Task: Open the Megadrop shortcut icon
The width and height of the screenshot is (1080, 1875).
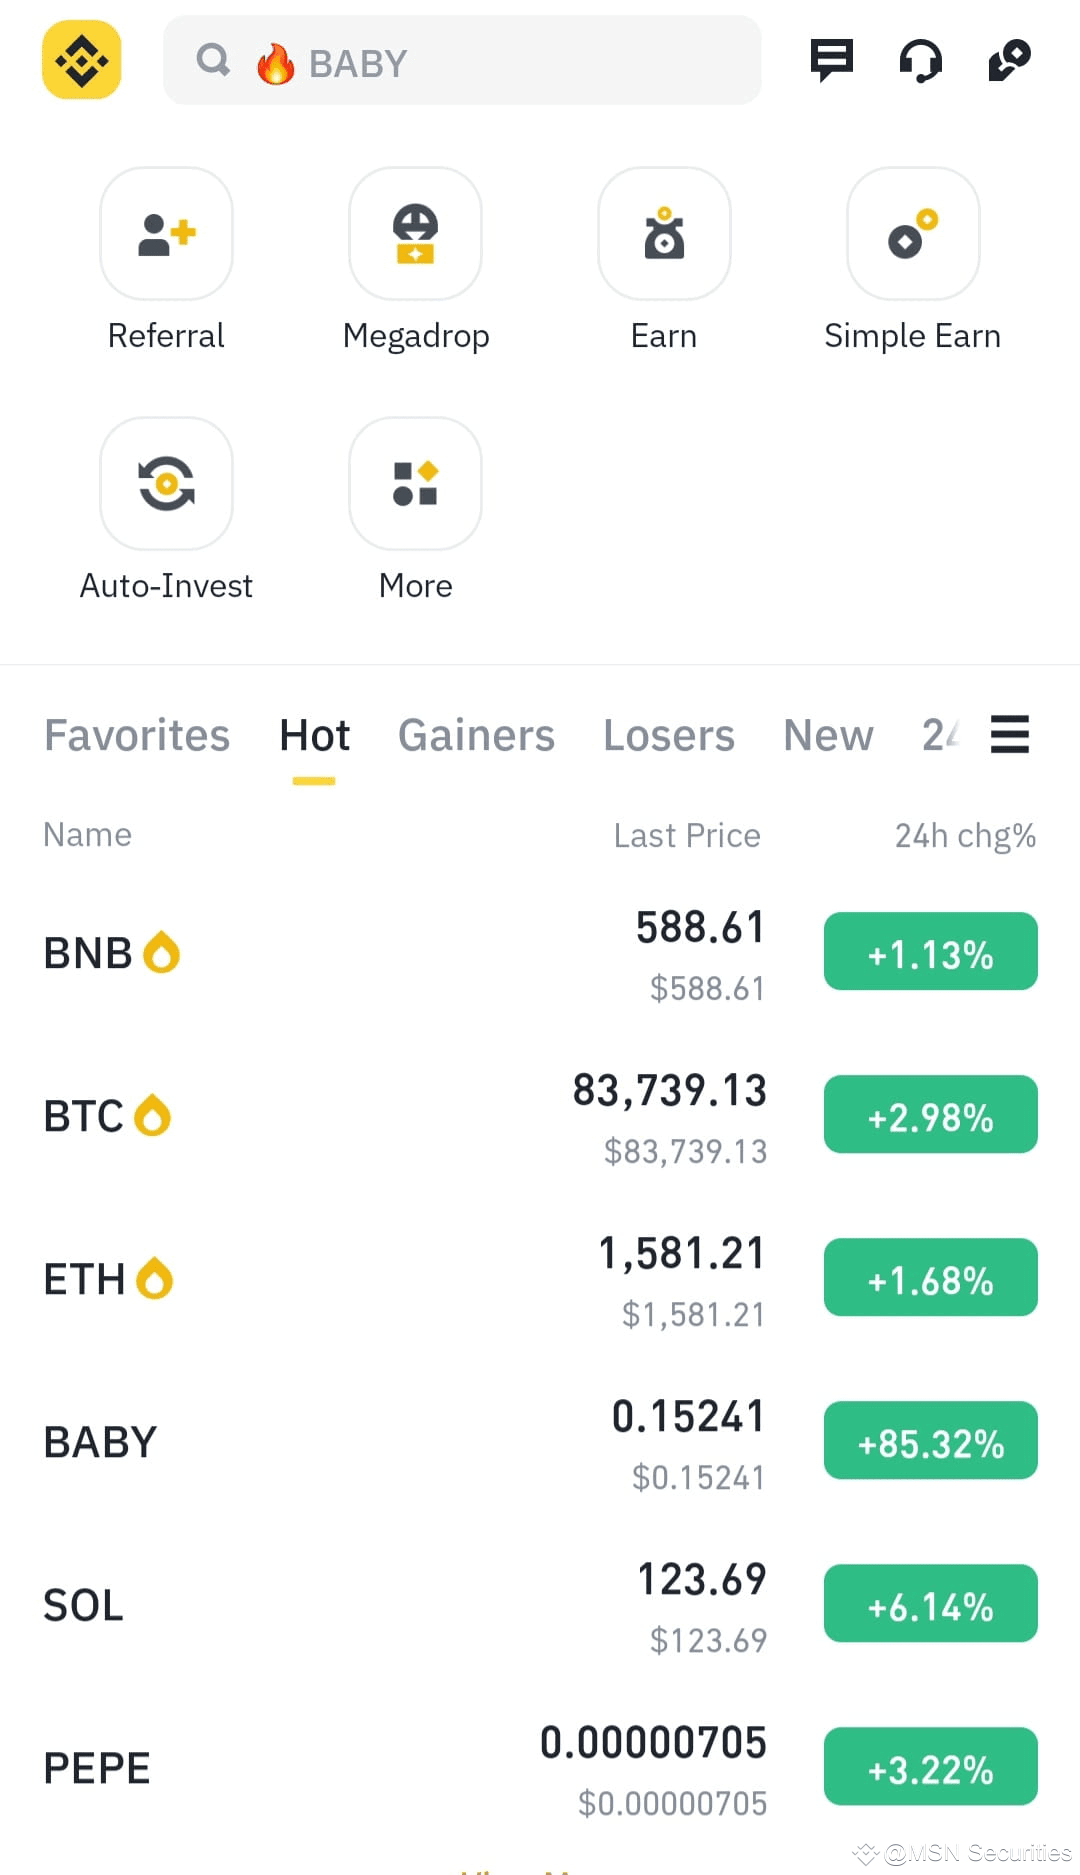Action: pyautogui.click(x=415, y=233)
